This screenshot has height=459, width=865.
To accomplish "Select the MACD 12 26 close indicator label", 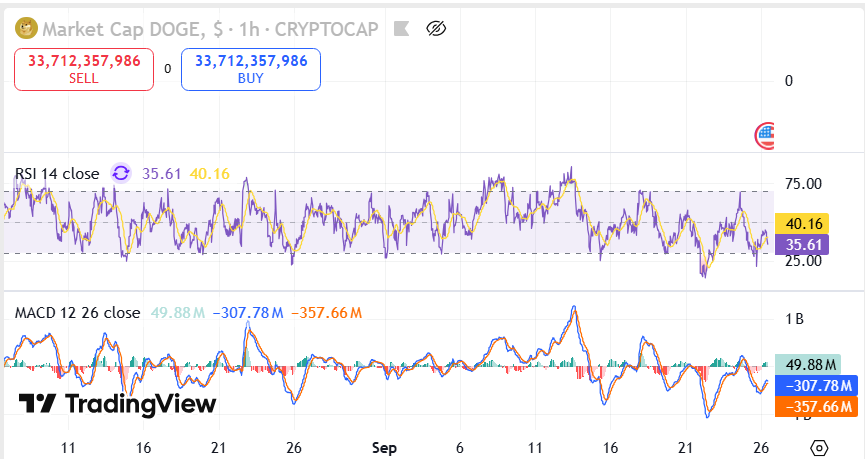I will 77,313.
